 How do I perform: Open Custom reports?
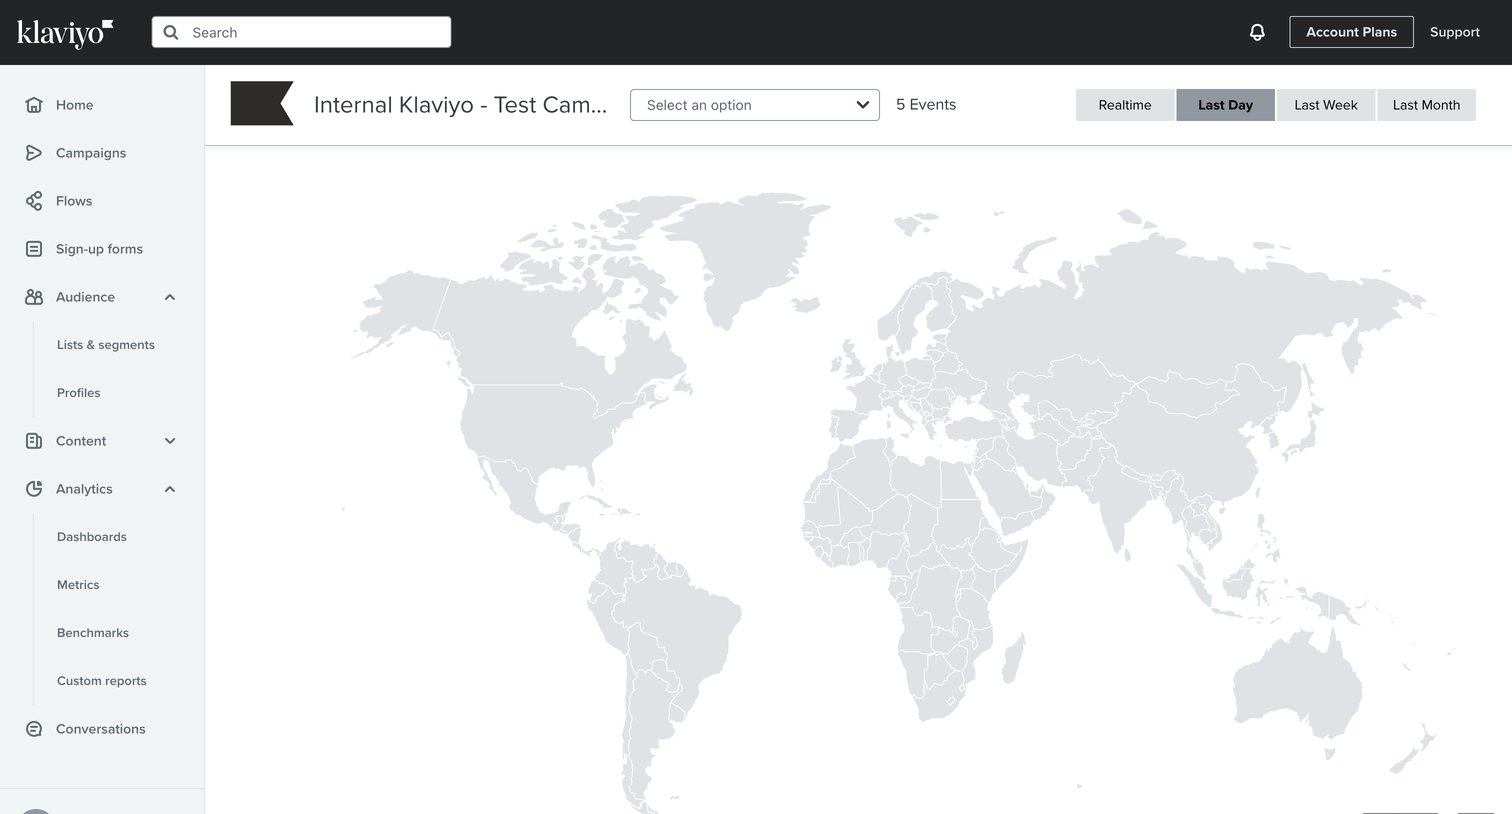tap(102, 681)
